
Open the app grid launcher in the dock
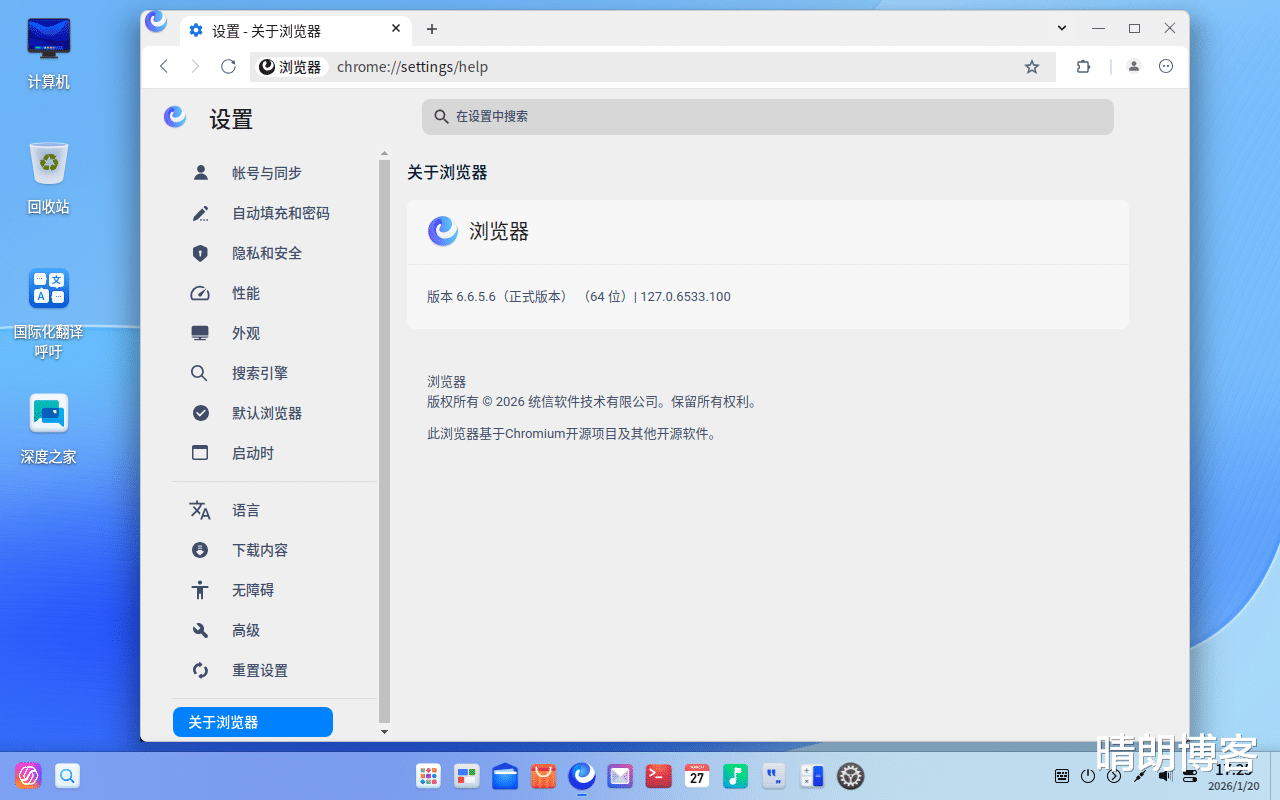tap(429, 776)
